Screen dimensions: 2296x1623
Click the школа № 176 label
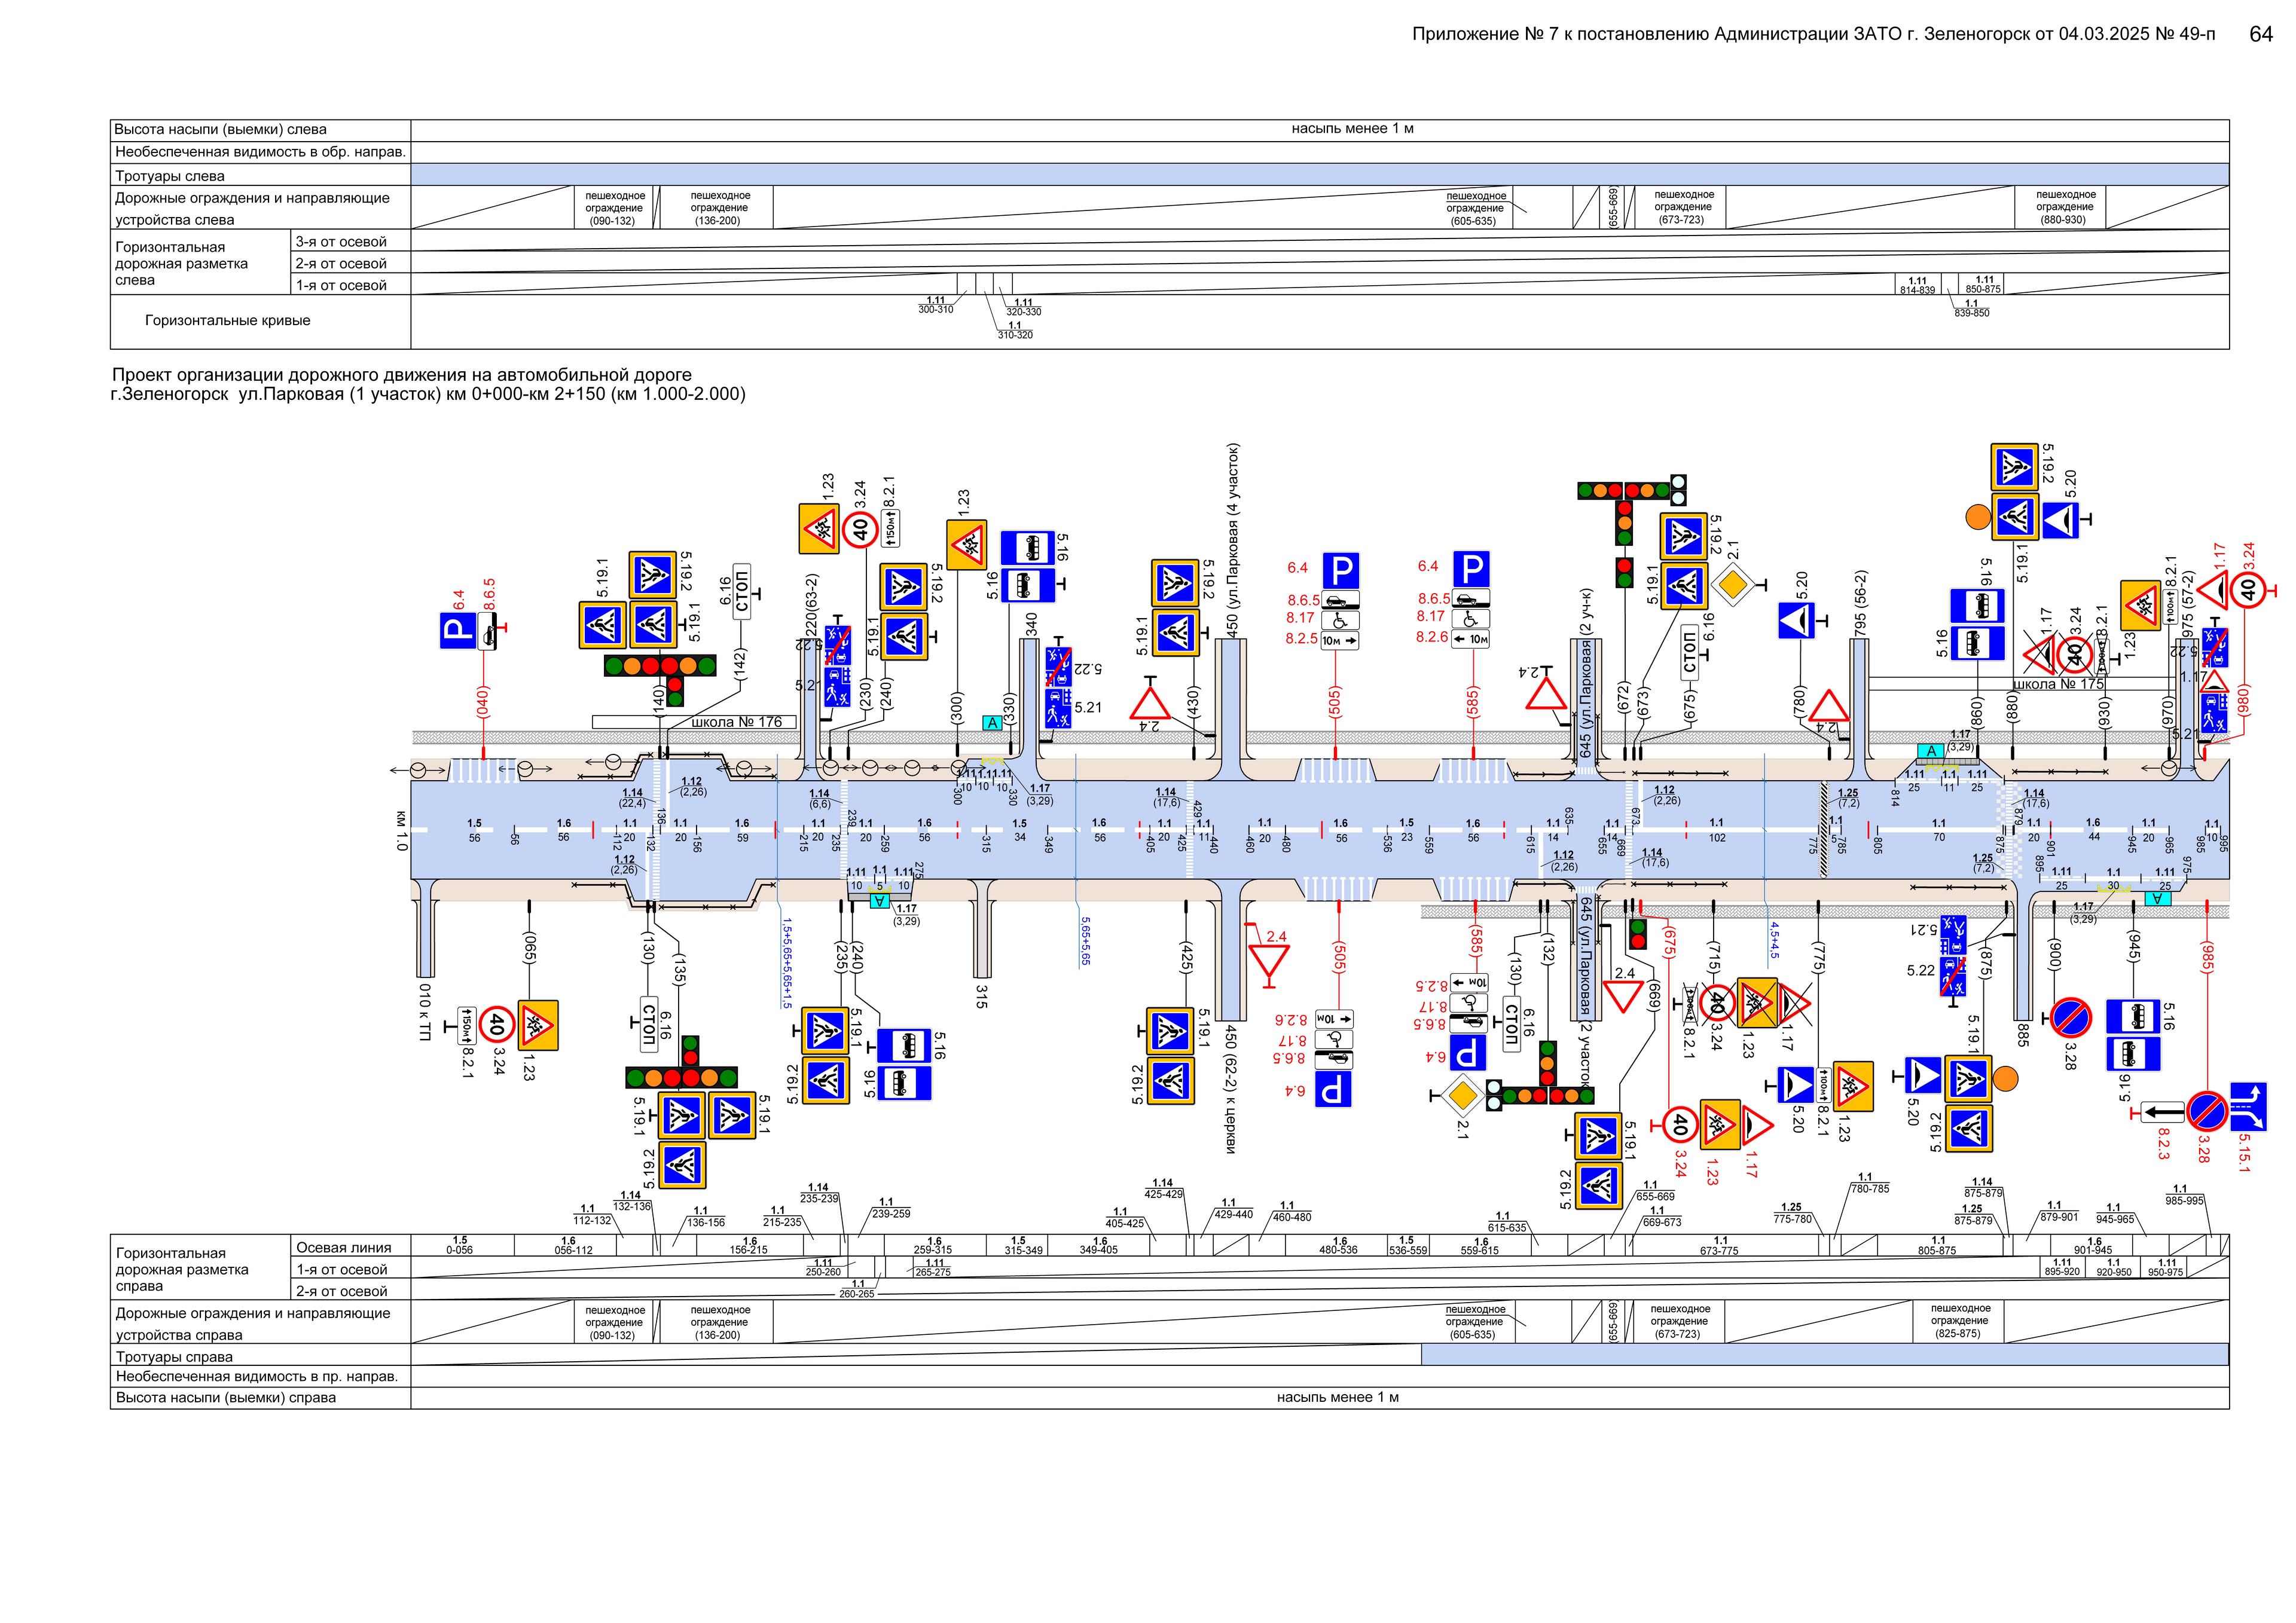pos(736,722)
